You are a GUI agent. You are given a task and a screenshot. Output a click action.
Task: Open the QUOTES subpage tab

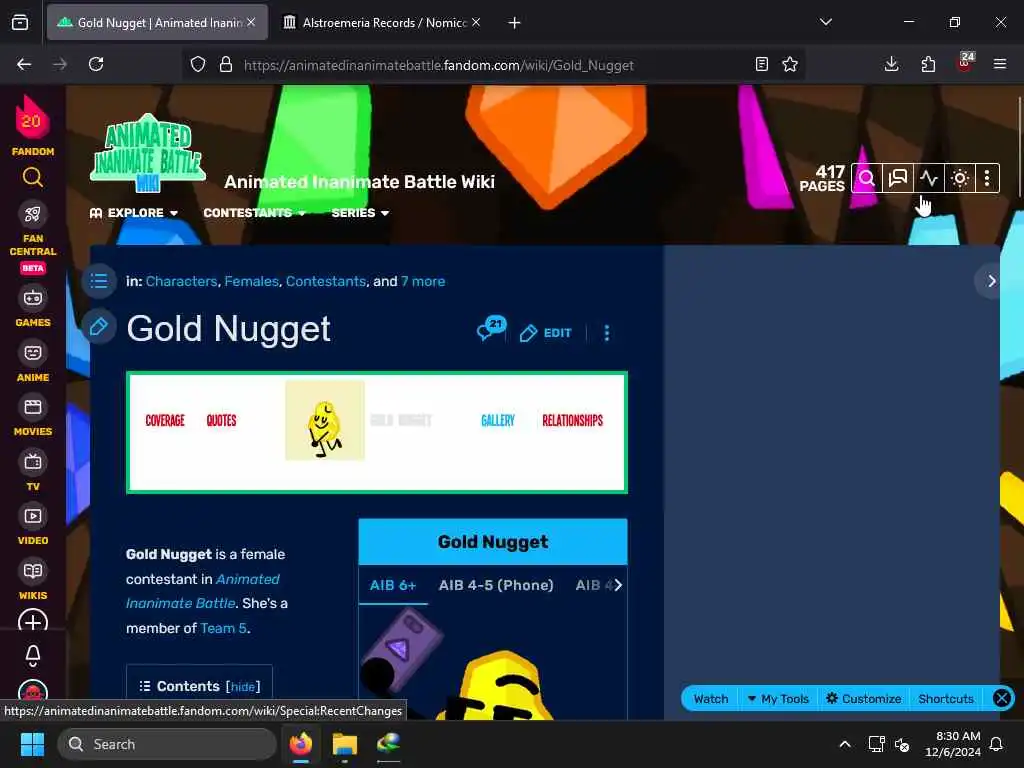(x=221, y=421)
